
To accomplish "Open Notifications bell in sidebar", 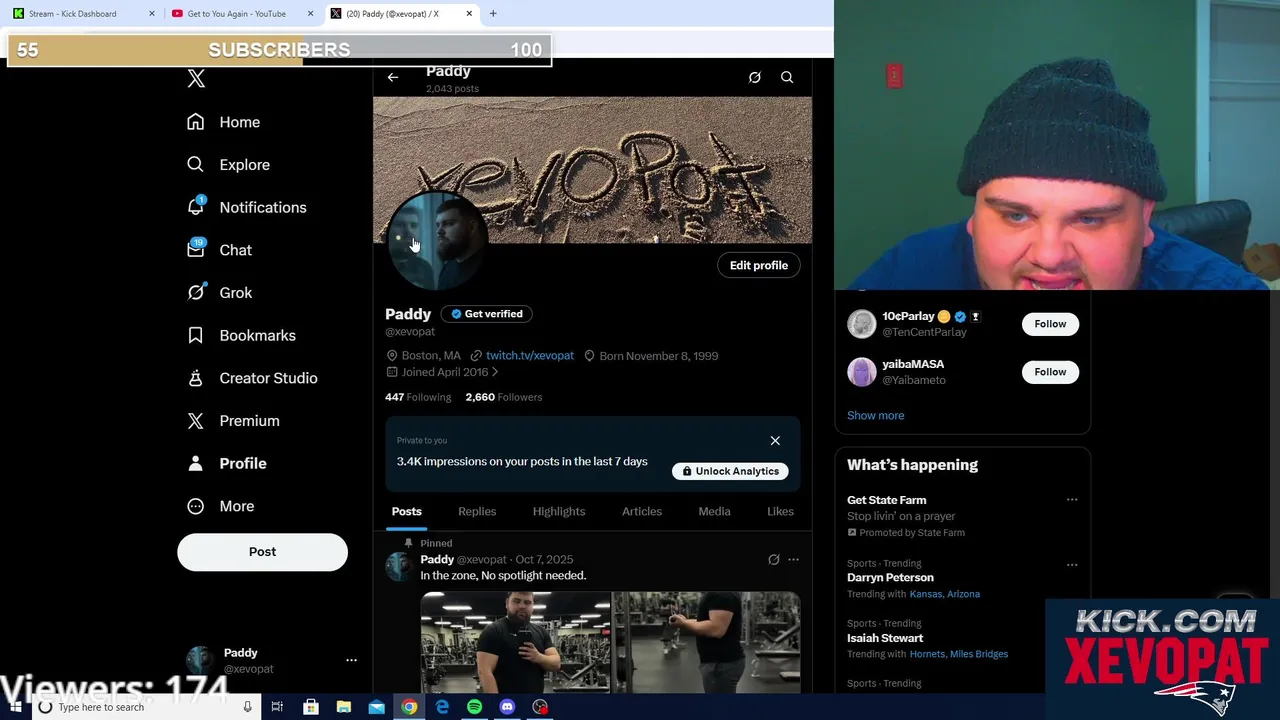I will 196,206.
